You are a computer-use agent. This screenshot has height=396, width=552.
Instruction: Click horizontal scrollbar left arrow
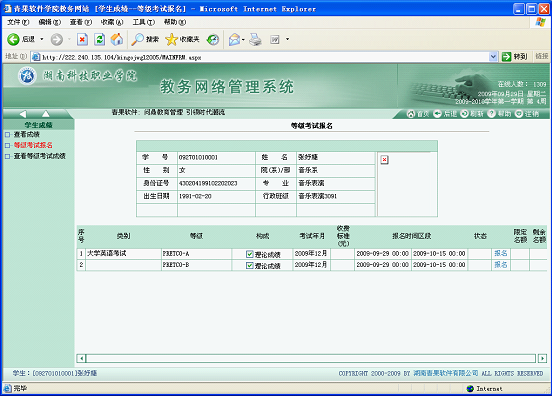[81, 358]
